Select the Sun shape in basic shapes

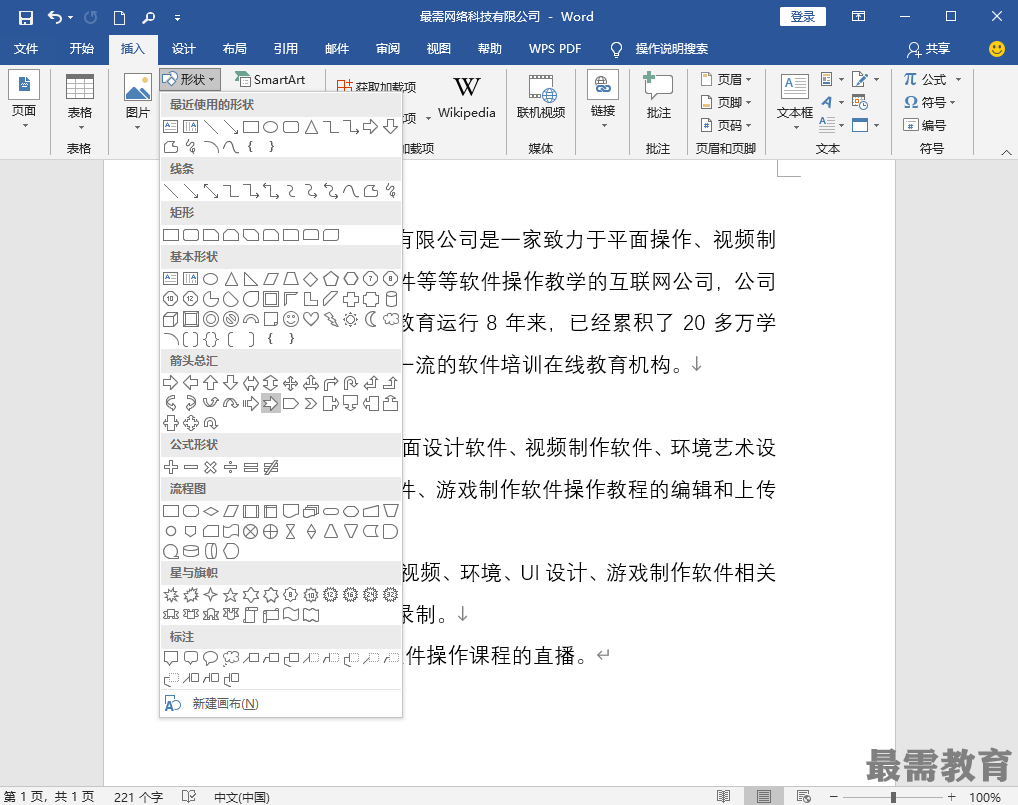(351, 319)
